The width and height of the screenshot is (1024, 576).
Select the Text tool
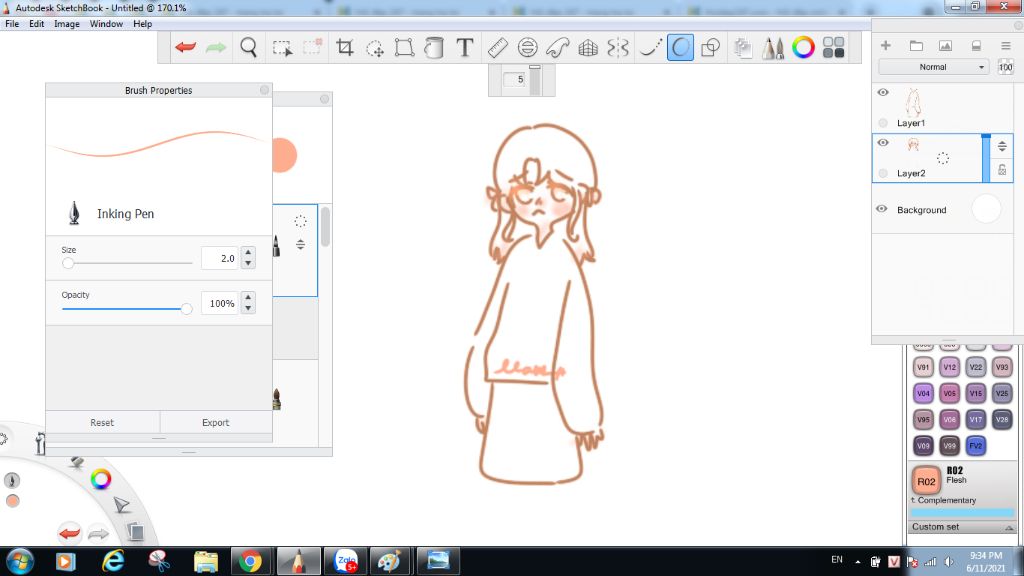point(464,47)
